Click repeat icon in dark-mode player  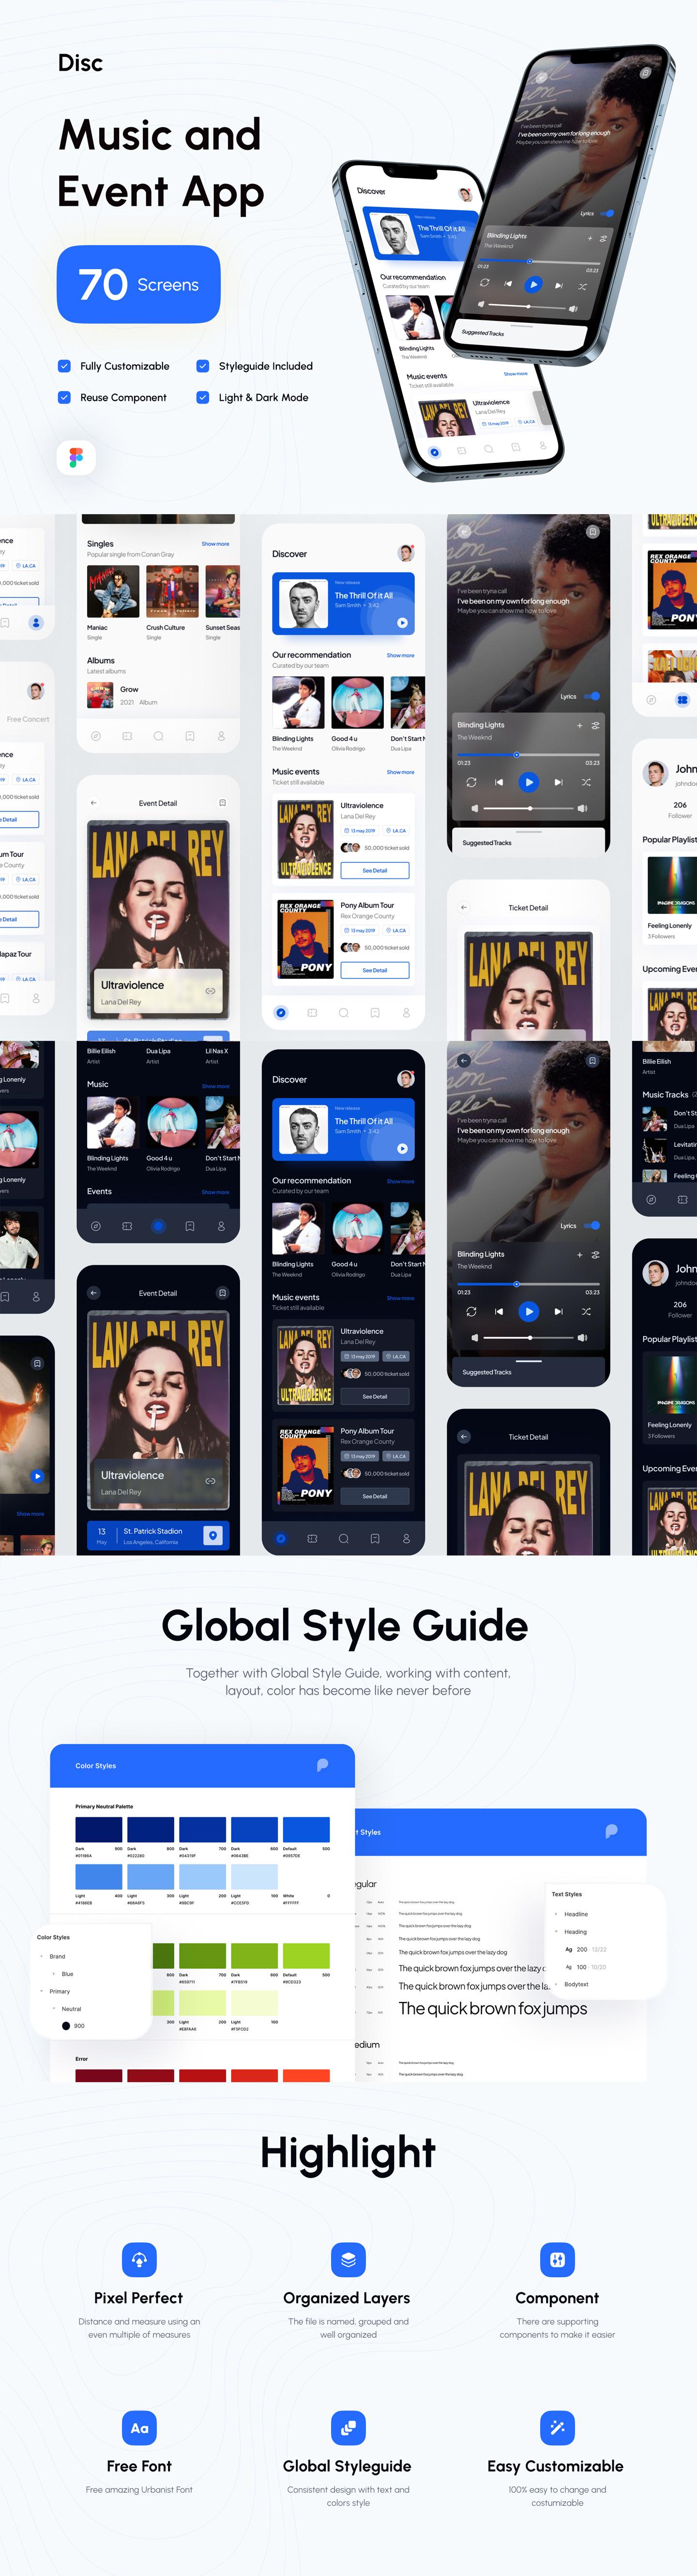pos(471,1311)
